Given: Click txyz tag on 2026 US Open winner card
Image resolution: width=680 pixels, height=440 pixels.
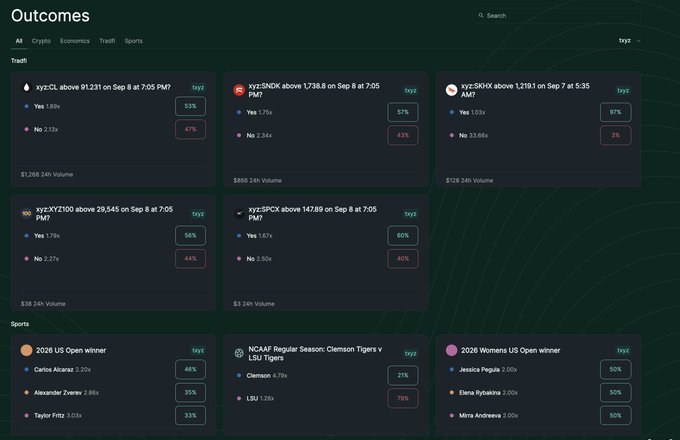Looking at the screenshot, I should click(x=198, y=350).
